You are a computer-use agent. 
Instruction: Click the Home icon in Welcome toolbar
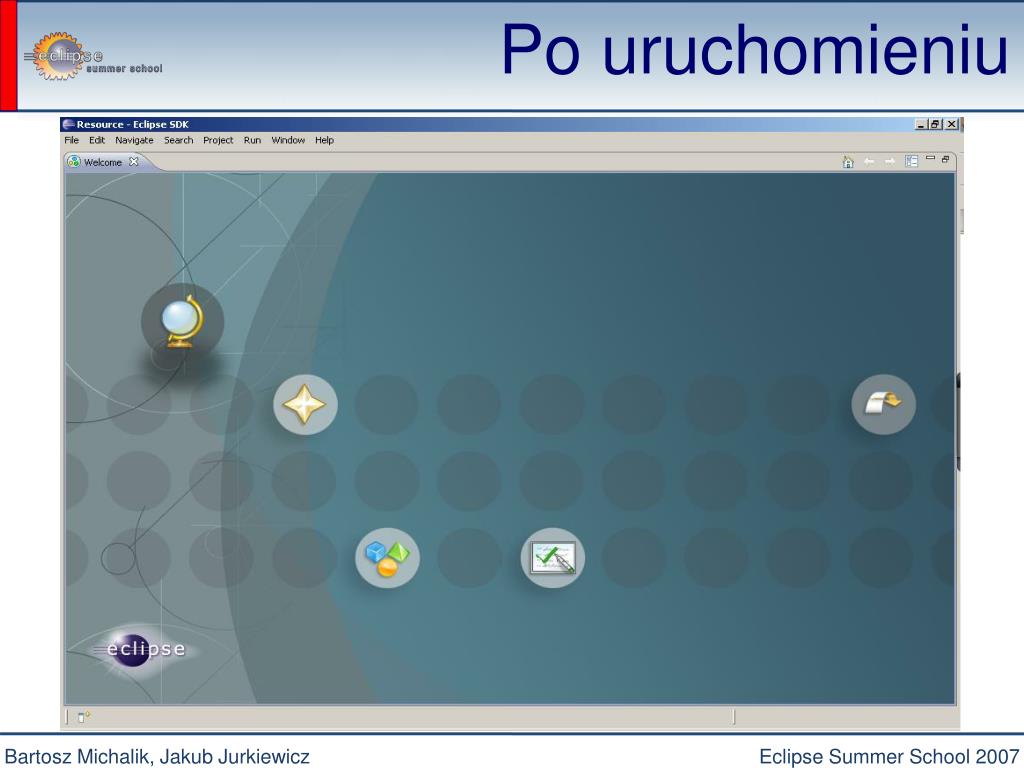[848, 161]
